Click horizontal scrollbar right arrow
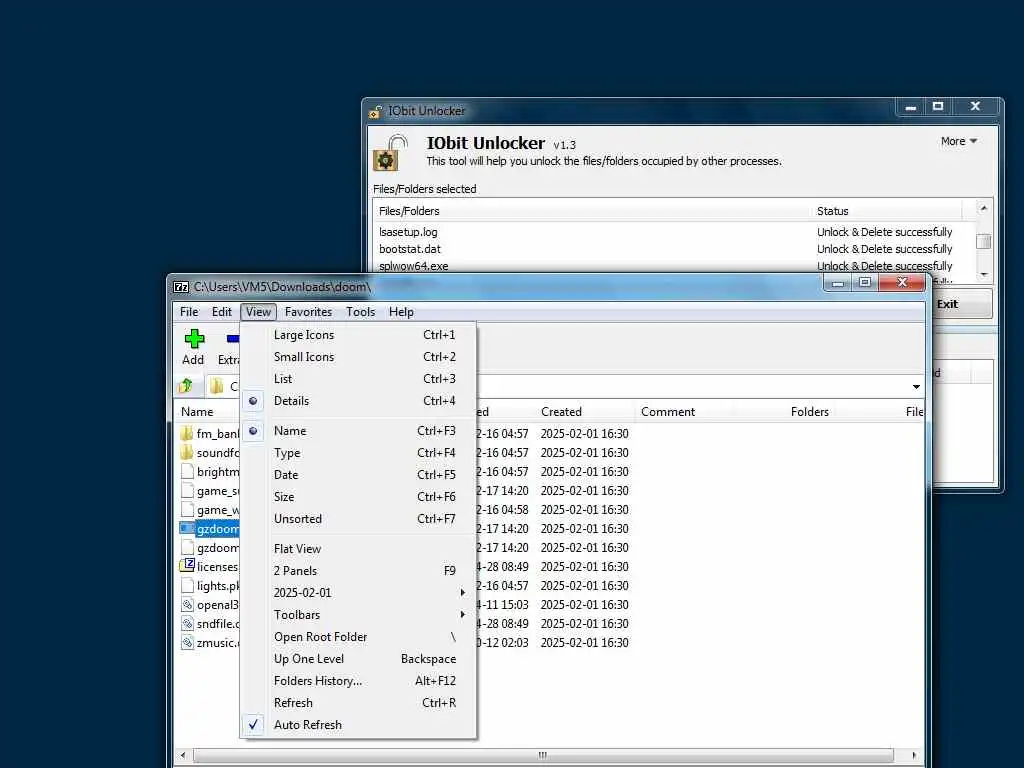Viewport: 1024px width, 768px height. pyautogui.click(x=914, y=756)
